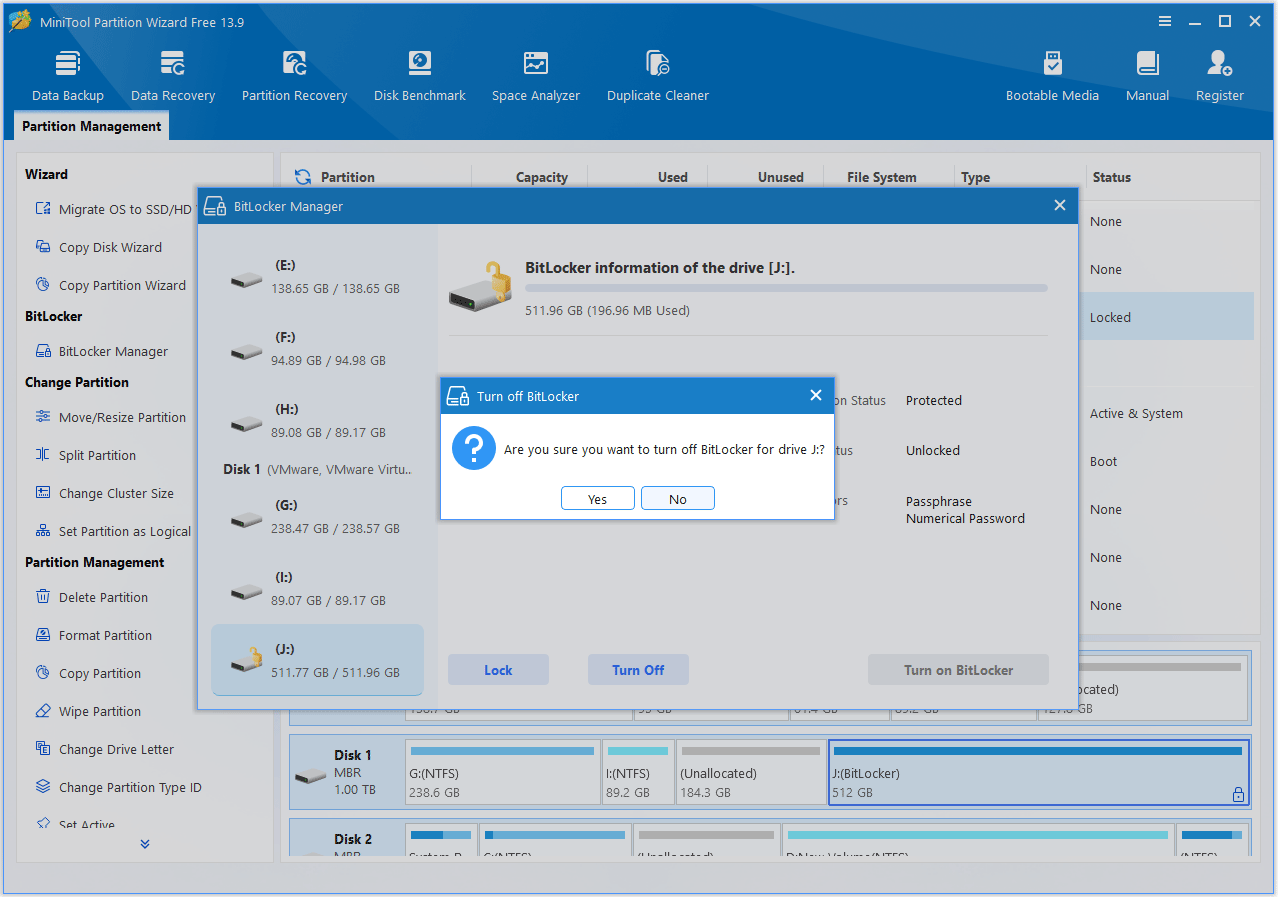Click the Type column header

coord(976,177)
